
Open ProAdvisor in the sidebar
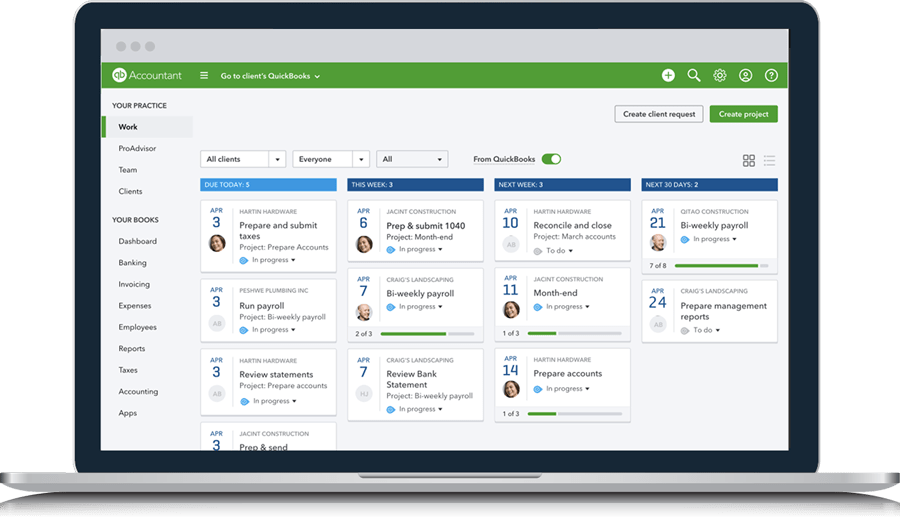coord(137,148)
